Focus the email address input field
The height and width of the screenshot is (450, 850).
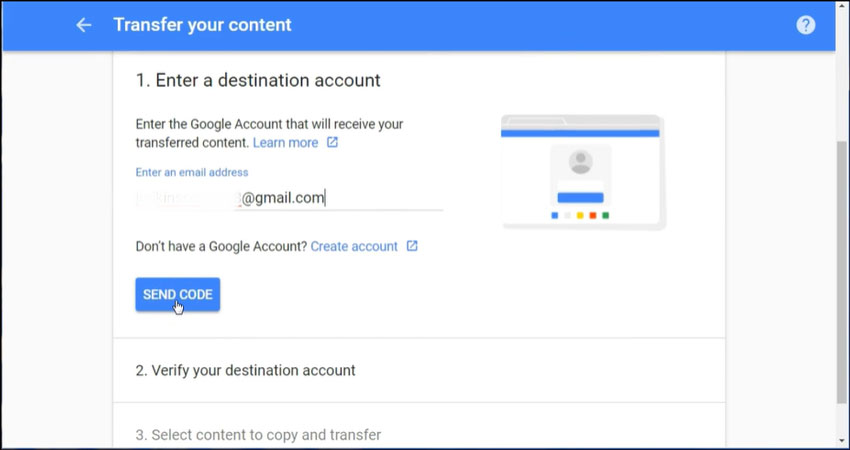click(289, 198)
